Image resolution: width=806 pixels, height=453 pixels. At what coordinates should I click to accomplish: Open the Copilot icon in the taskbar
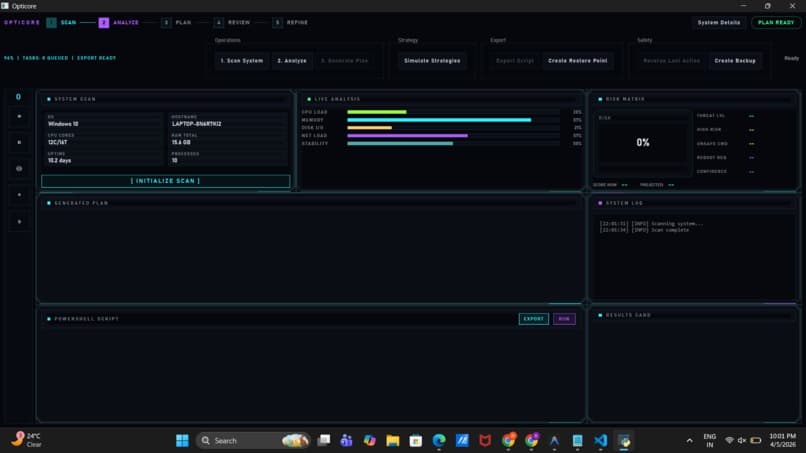pos(370,441)
